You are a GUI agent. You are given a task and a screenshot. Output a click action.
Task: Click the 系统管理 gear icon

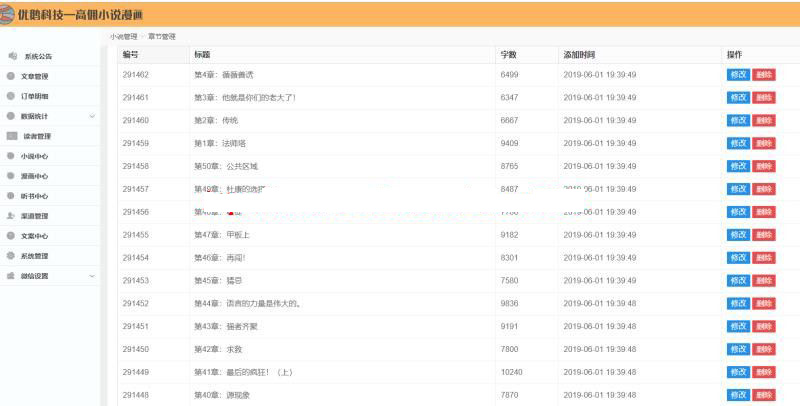(11, 256)
